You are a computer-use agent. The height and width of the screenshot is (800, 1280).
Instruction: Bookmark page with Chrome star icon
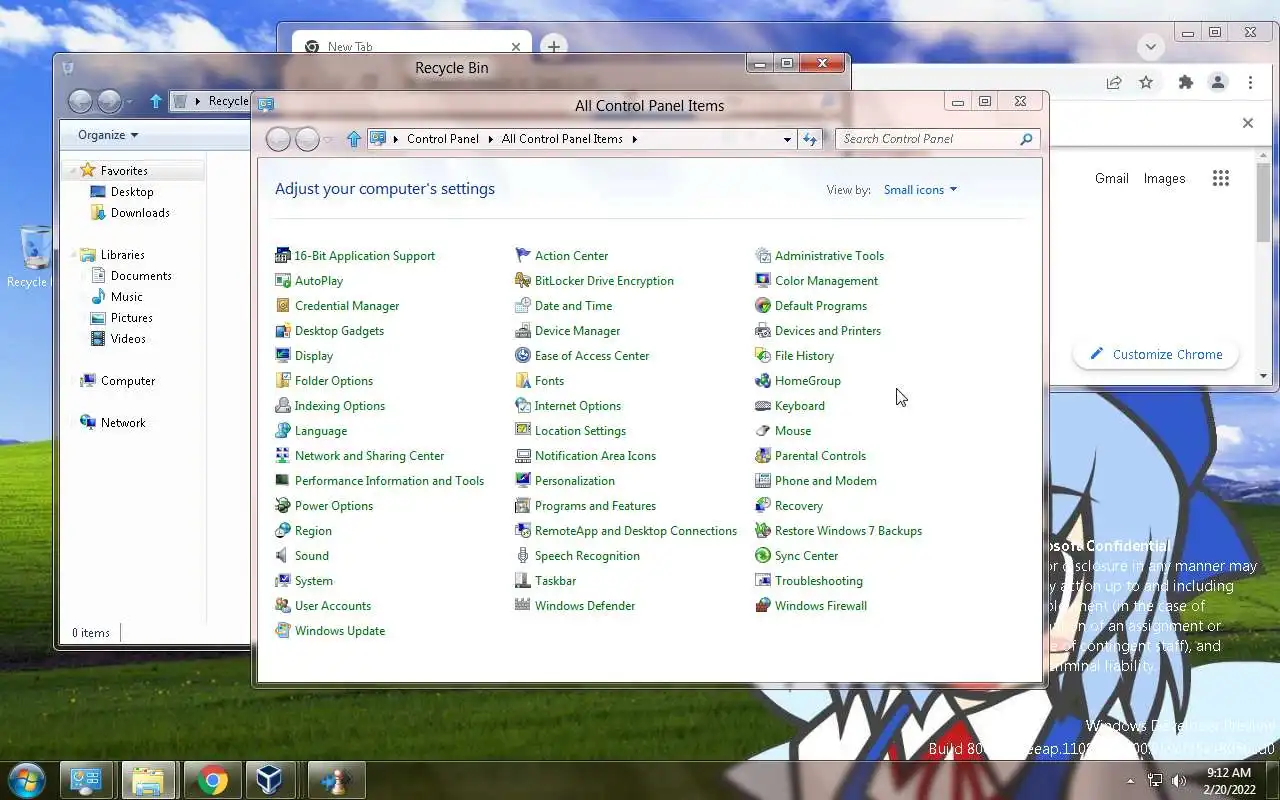[1146, 83]
